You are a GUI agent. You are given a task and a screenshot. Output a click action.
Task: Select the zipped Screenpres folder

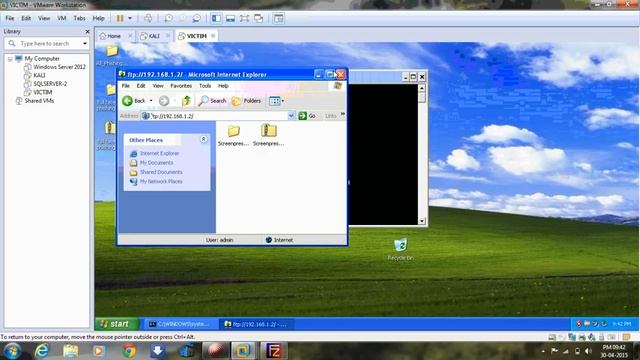tap(269, 136)
